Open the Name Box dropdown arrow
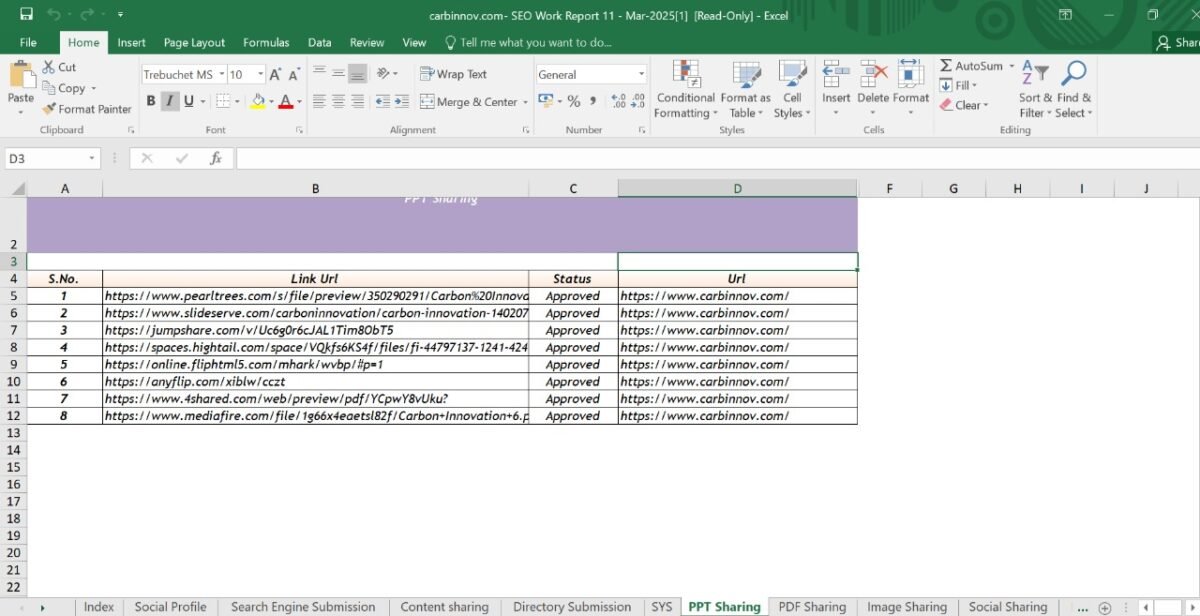 click(92, 158)
